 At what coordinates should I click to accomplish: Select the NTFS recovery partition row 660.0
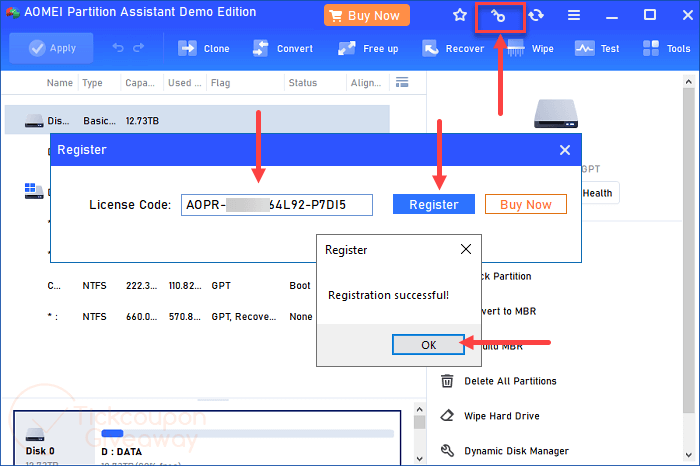pos(180,316)
